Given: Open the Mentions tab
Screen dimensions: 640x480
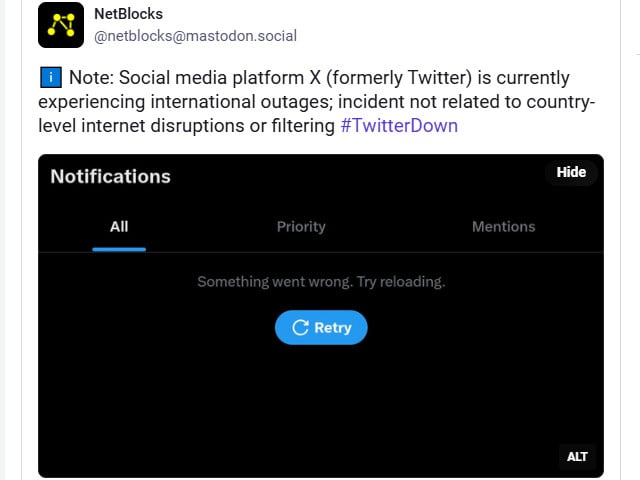Looking at the screenshot, I should 503,227.
